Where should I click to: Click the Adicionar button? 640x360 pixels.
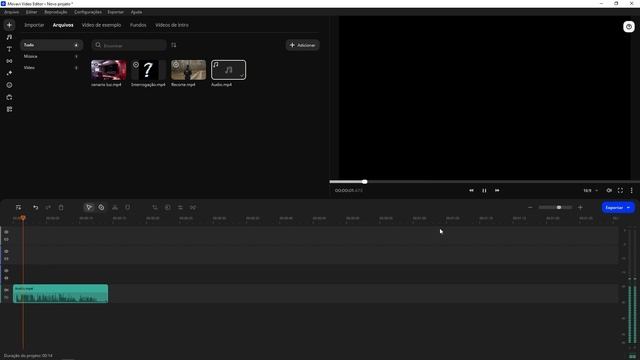(x=302, y=45)
